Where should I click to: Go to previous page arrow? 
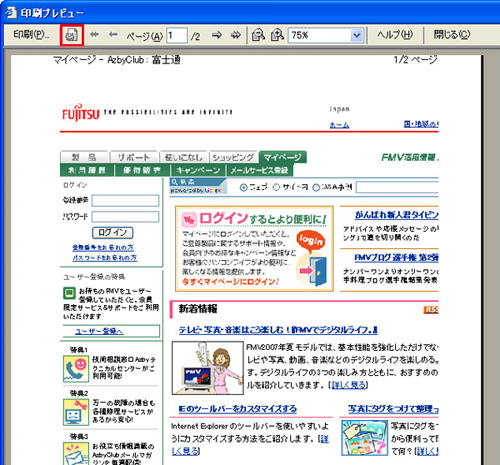(113, 35)
